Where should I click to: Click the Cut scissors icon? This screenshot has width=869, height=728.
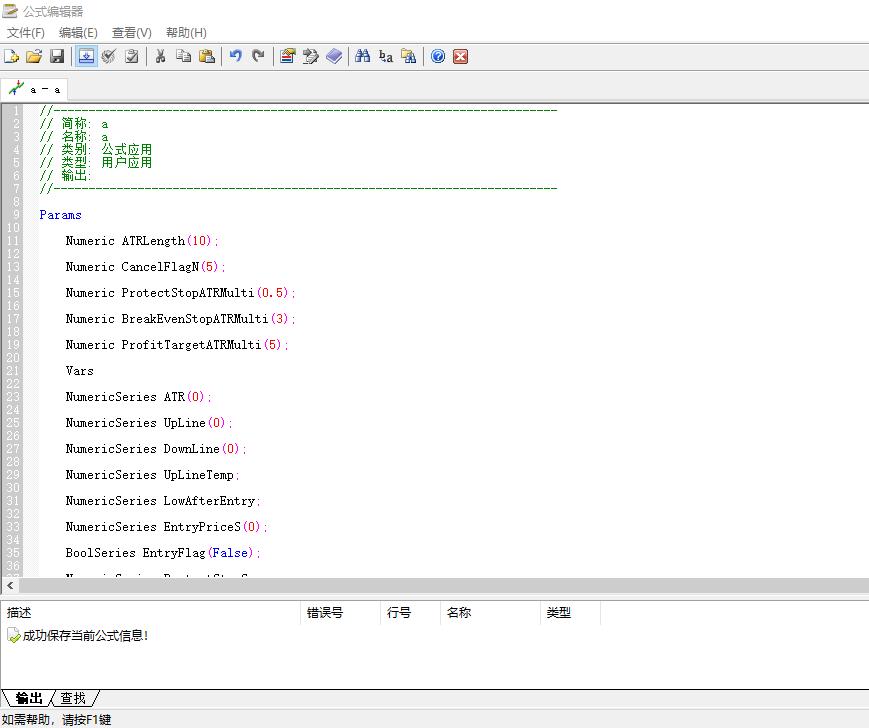[160, 57]
